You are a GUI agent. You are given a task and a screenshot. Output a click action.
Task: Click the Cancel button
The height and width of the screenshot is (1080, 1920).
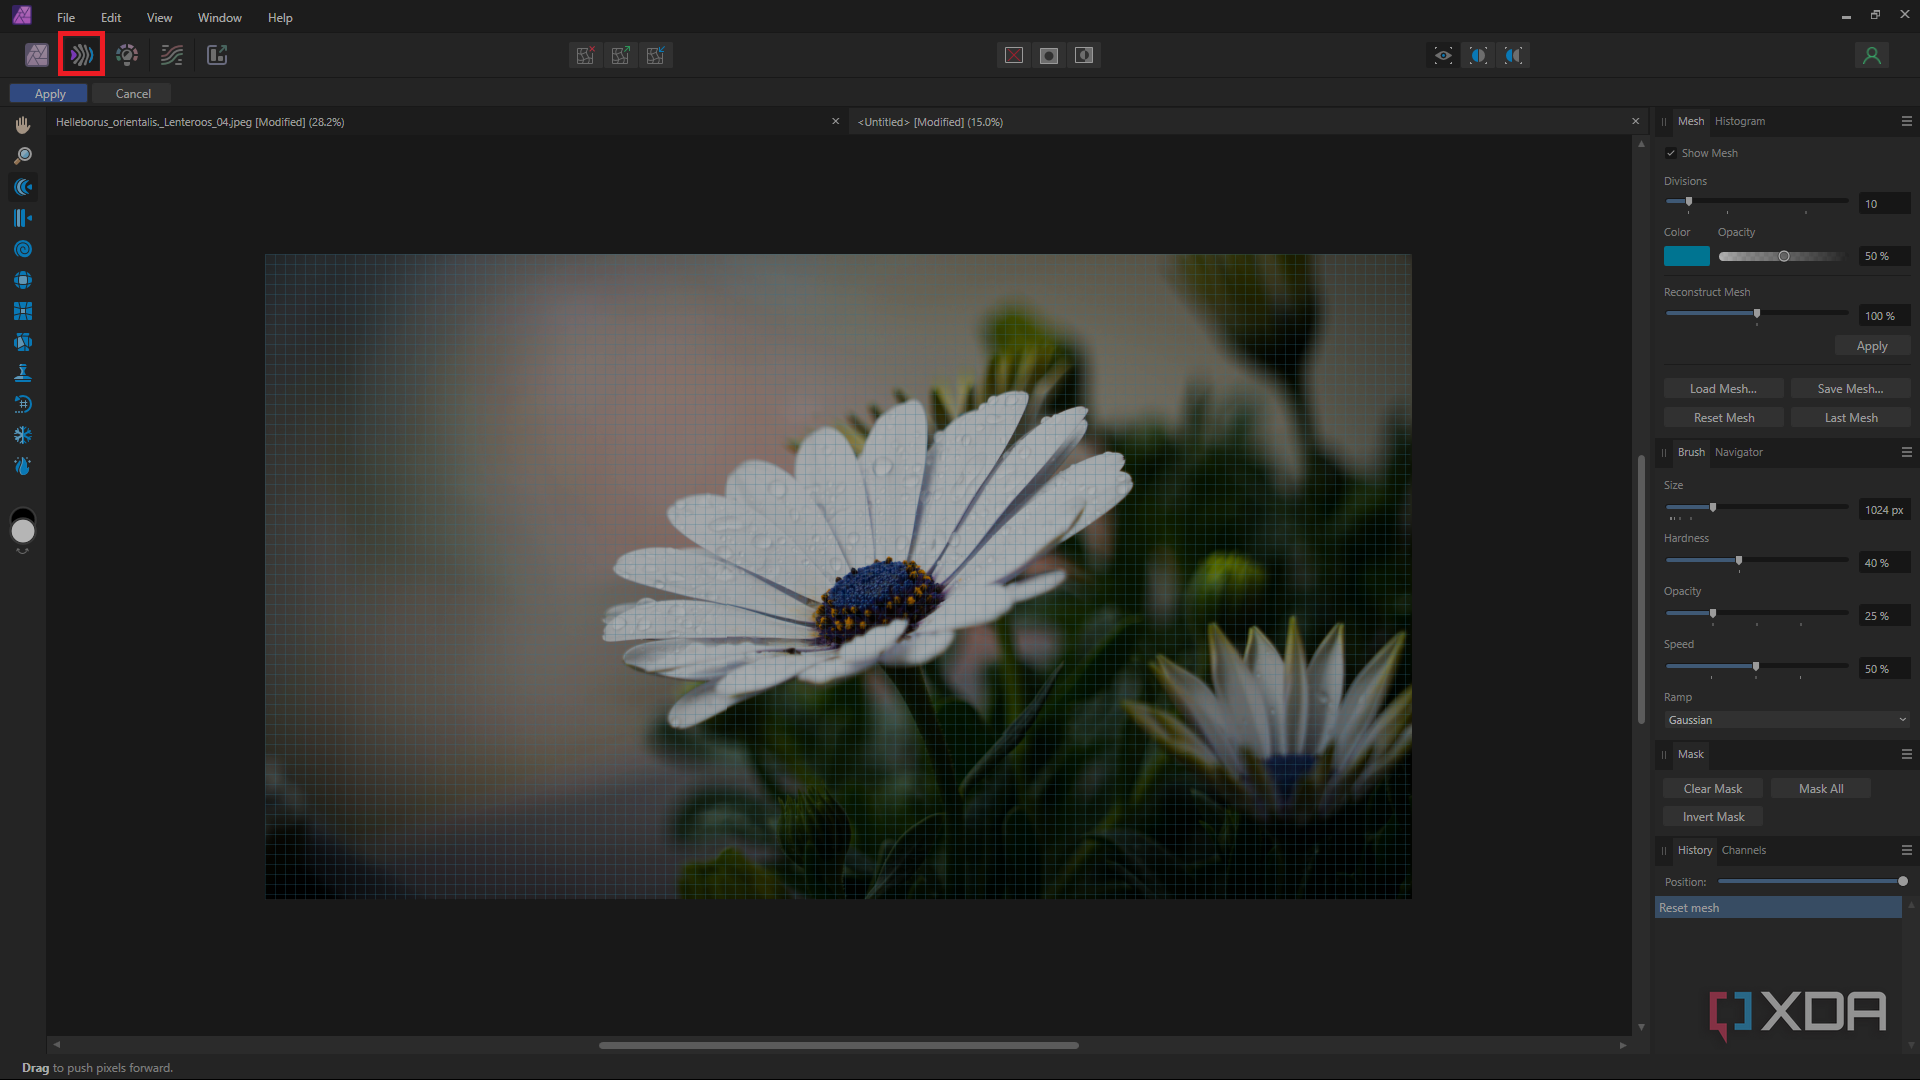coord(133,93)
